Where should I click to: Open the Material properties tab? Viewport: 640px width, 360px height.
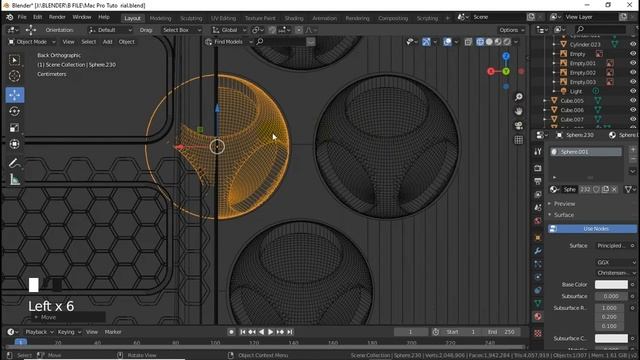click(x=538, y=317)
